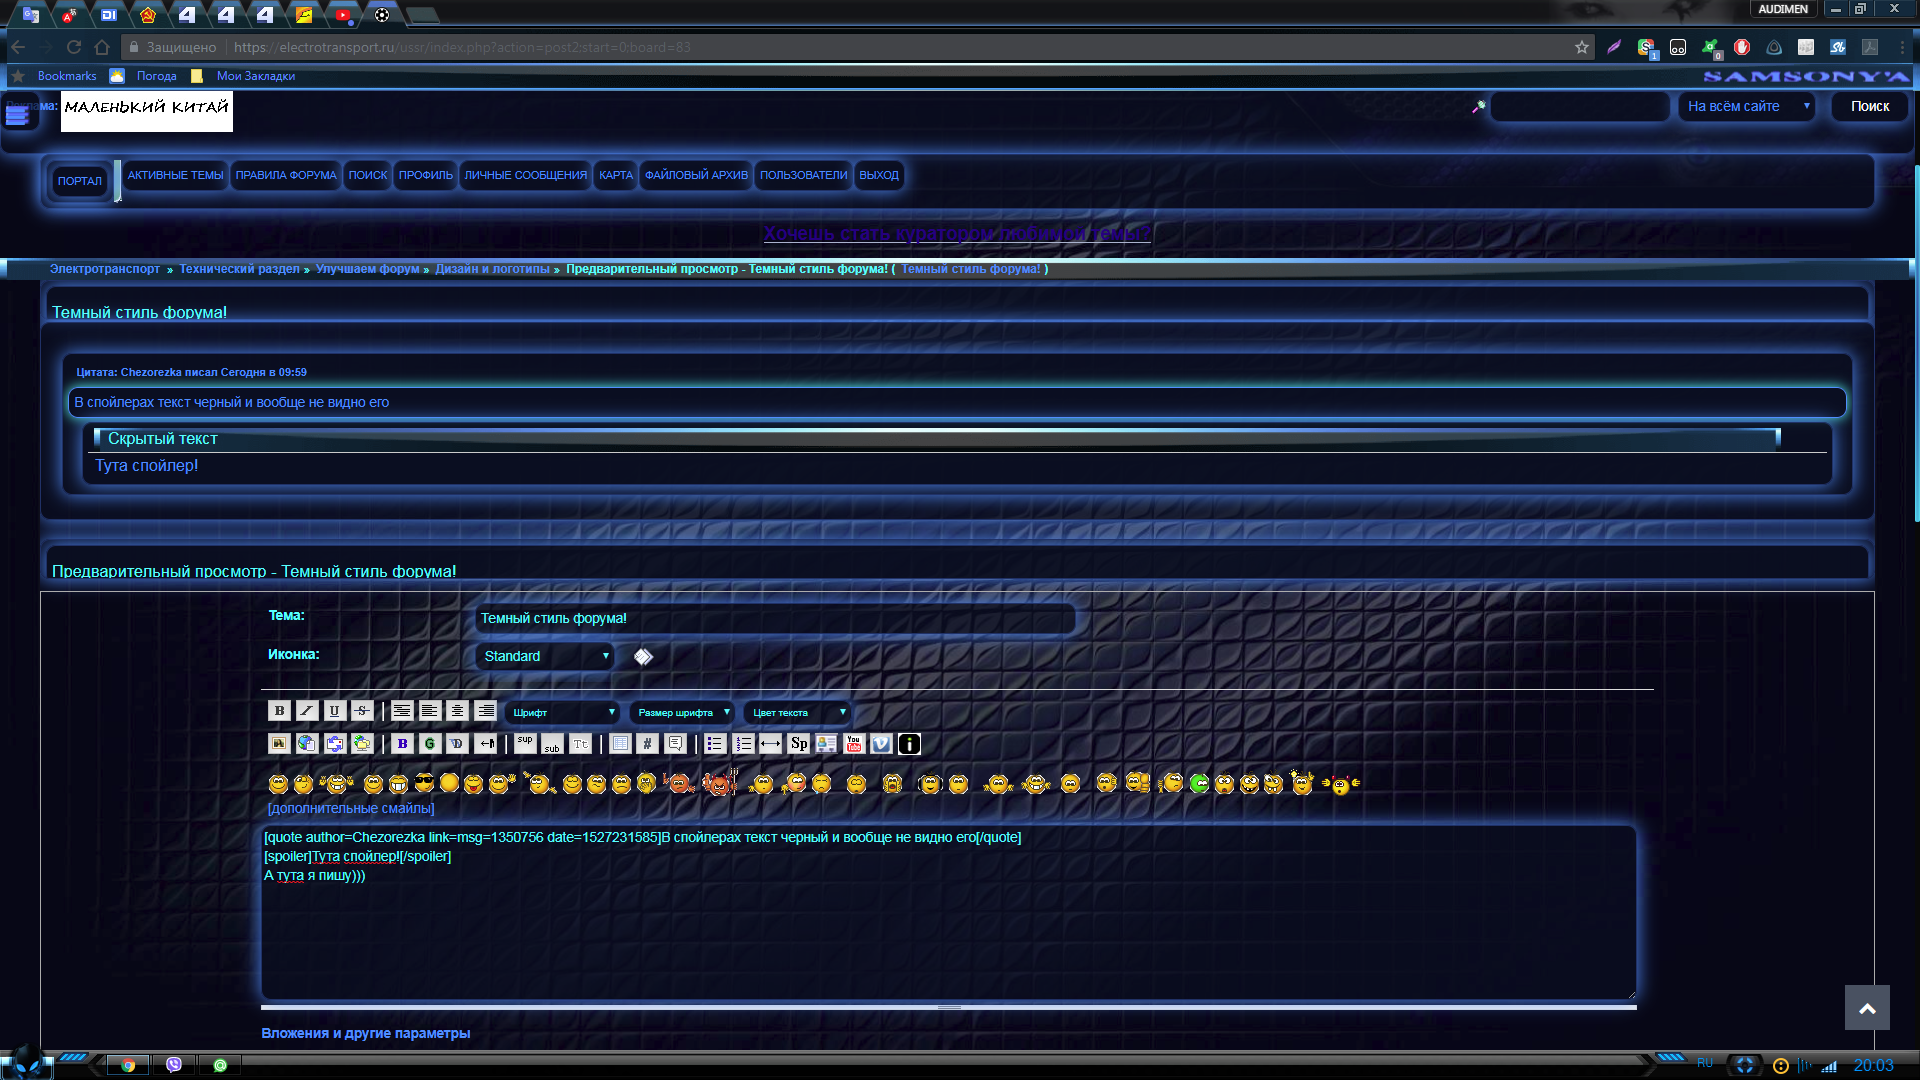The width and height of the screenshot is (1920, 1080).
Task: Toggle bold formatting in post editor
Action: tap(279, 711)
